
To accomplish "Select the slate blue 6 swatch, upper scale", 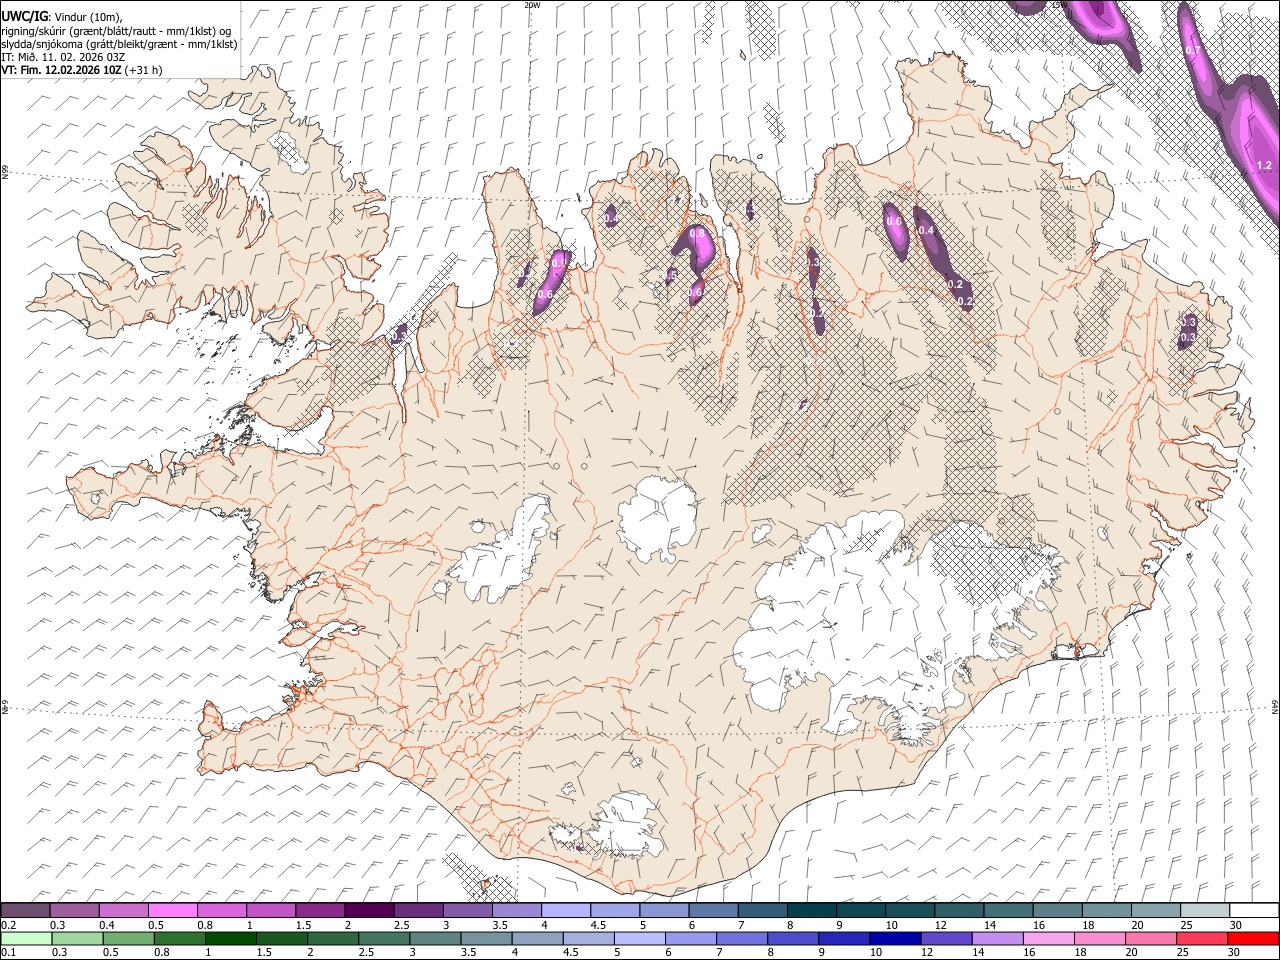I will 712,910.
